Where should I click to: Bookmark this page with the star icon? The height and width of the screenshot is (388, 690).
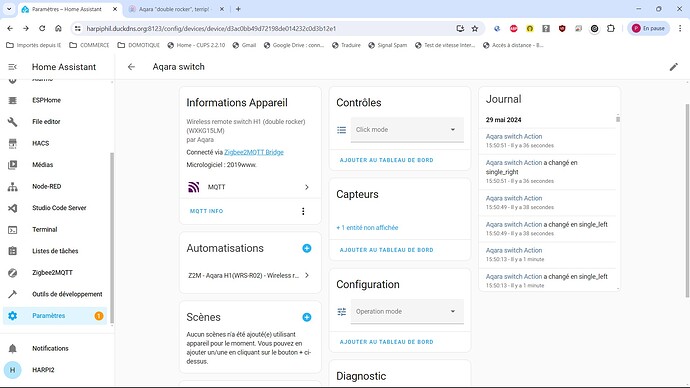pyautogui.click(x=474, y=29)
